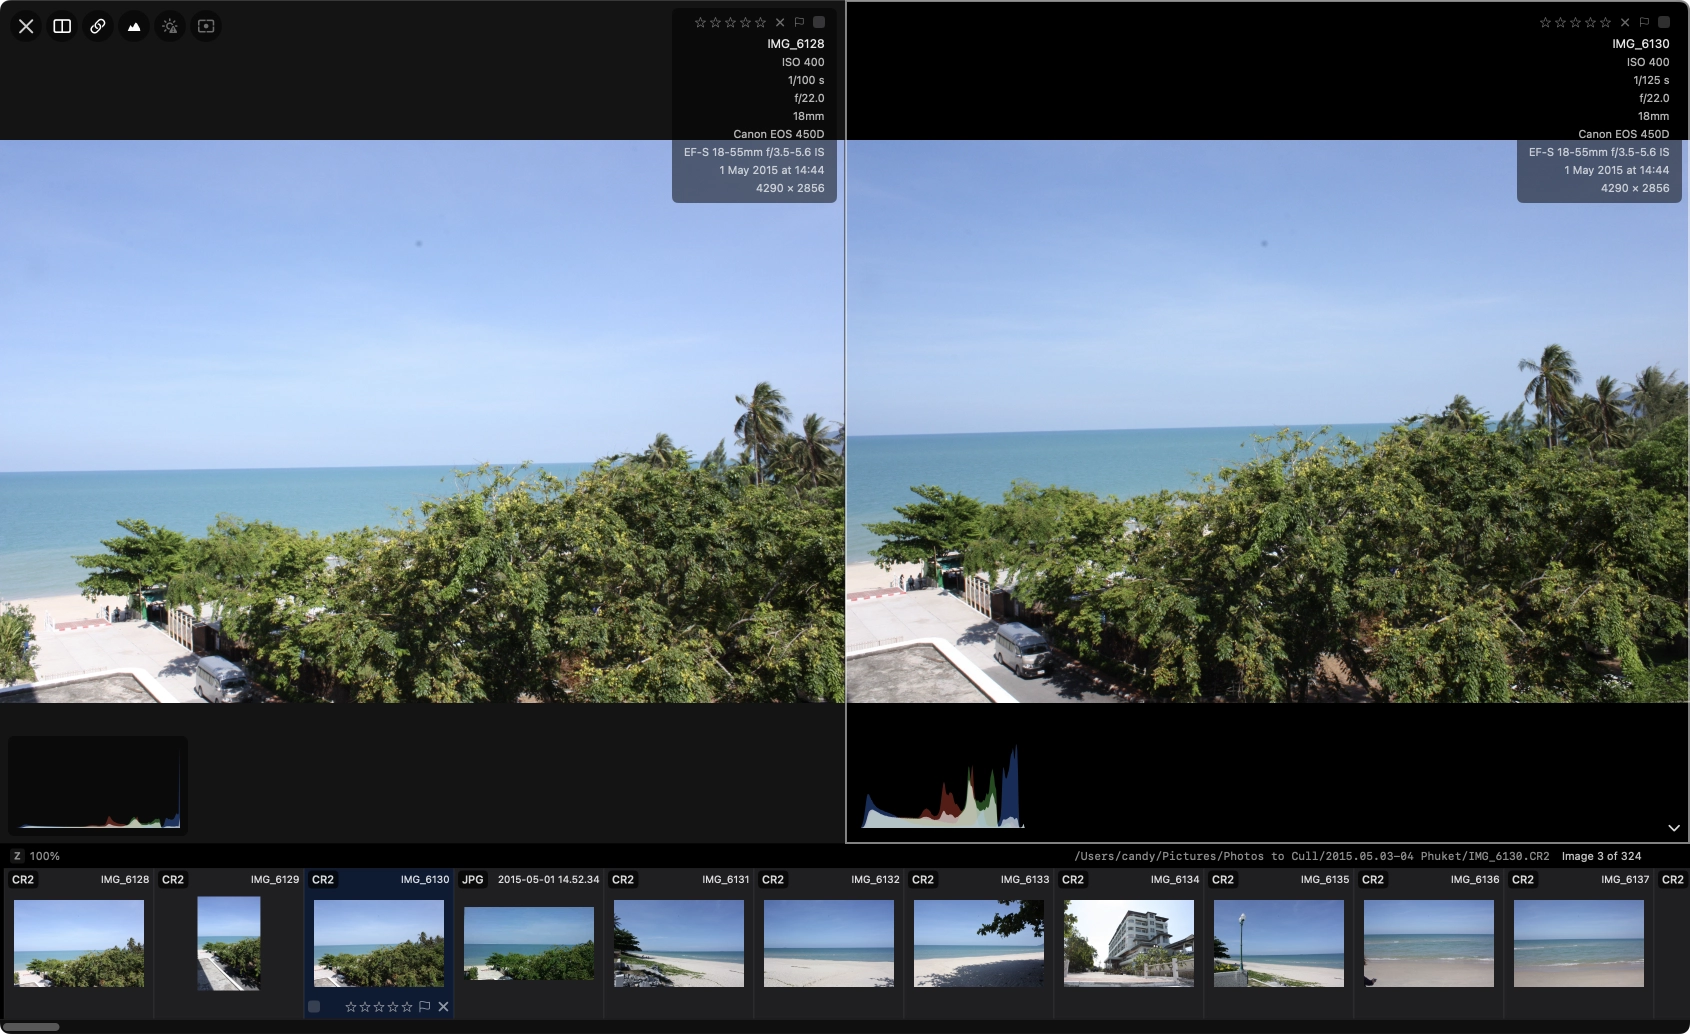Screen dimensions: 1690x1034
Task: Give IMG_6130 pane a five-star rating
Action: click(1606, 22)
